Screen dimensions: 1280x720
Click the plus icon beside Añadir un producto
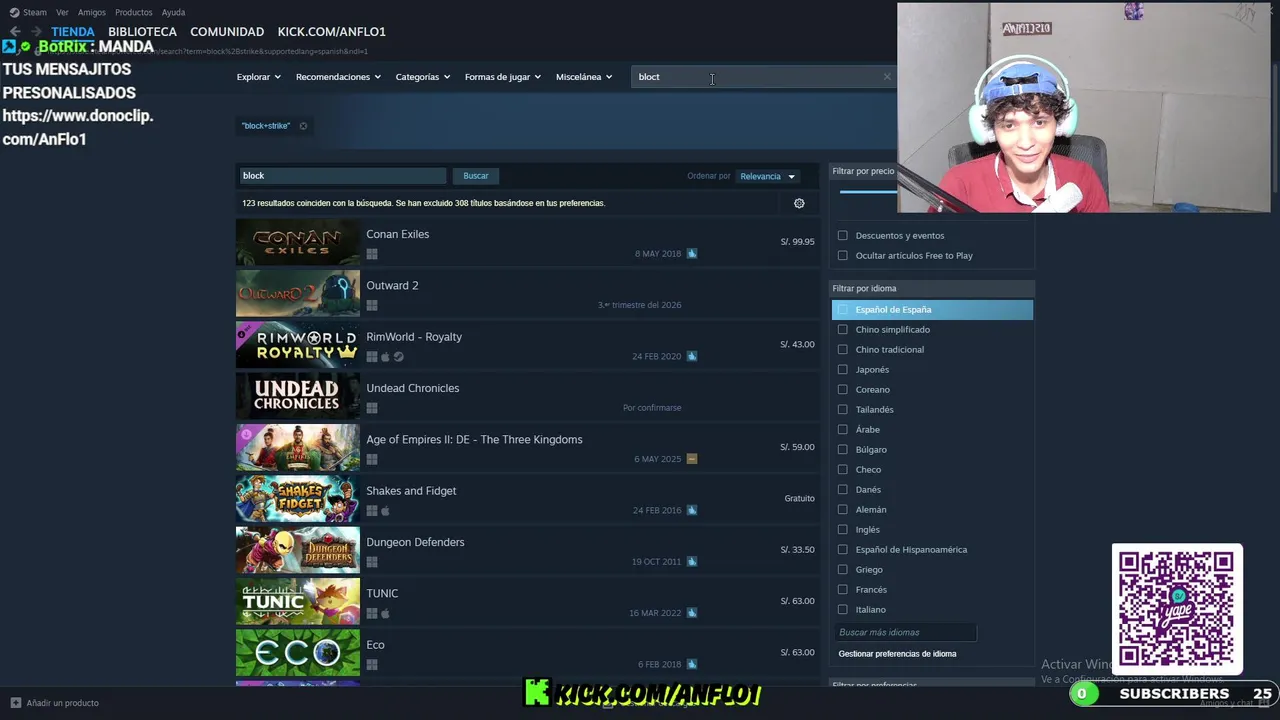click(x=15, y=703)
